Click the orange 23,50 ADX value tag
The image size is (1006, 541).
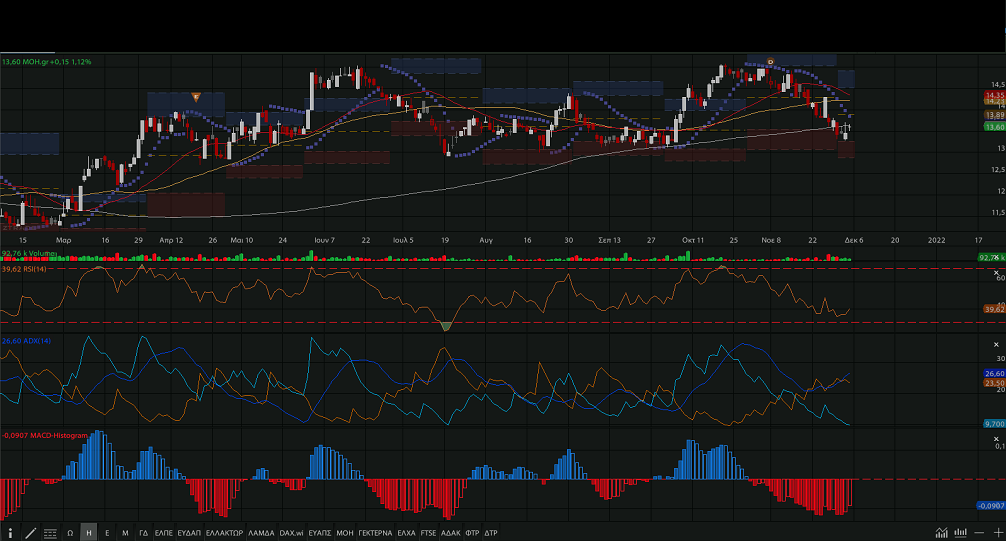pyautogui.click(x=994, y=382)
